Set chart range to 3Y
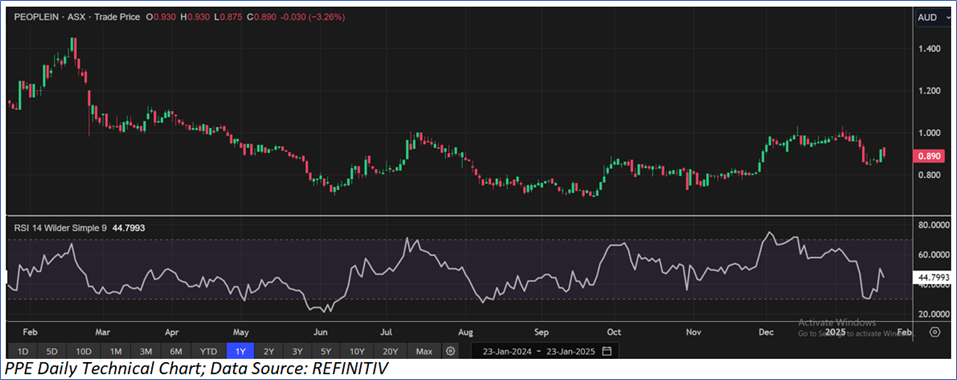Viewport: 957px width, 380px height. [x=297, y=351]
